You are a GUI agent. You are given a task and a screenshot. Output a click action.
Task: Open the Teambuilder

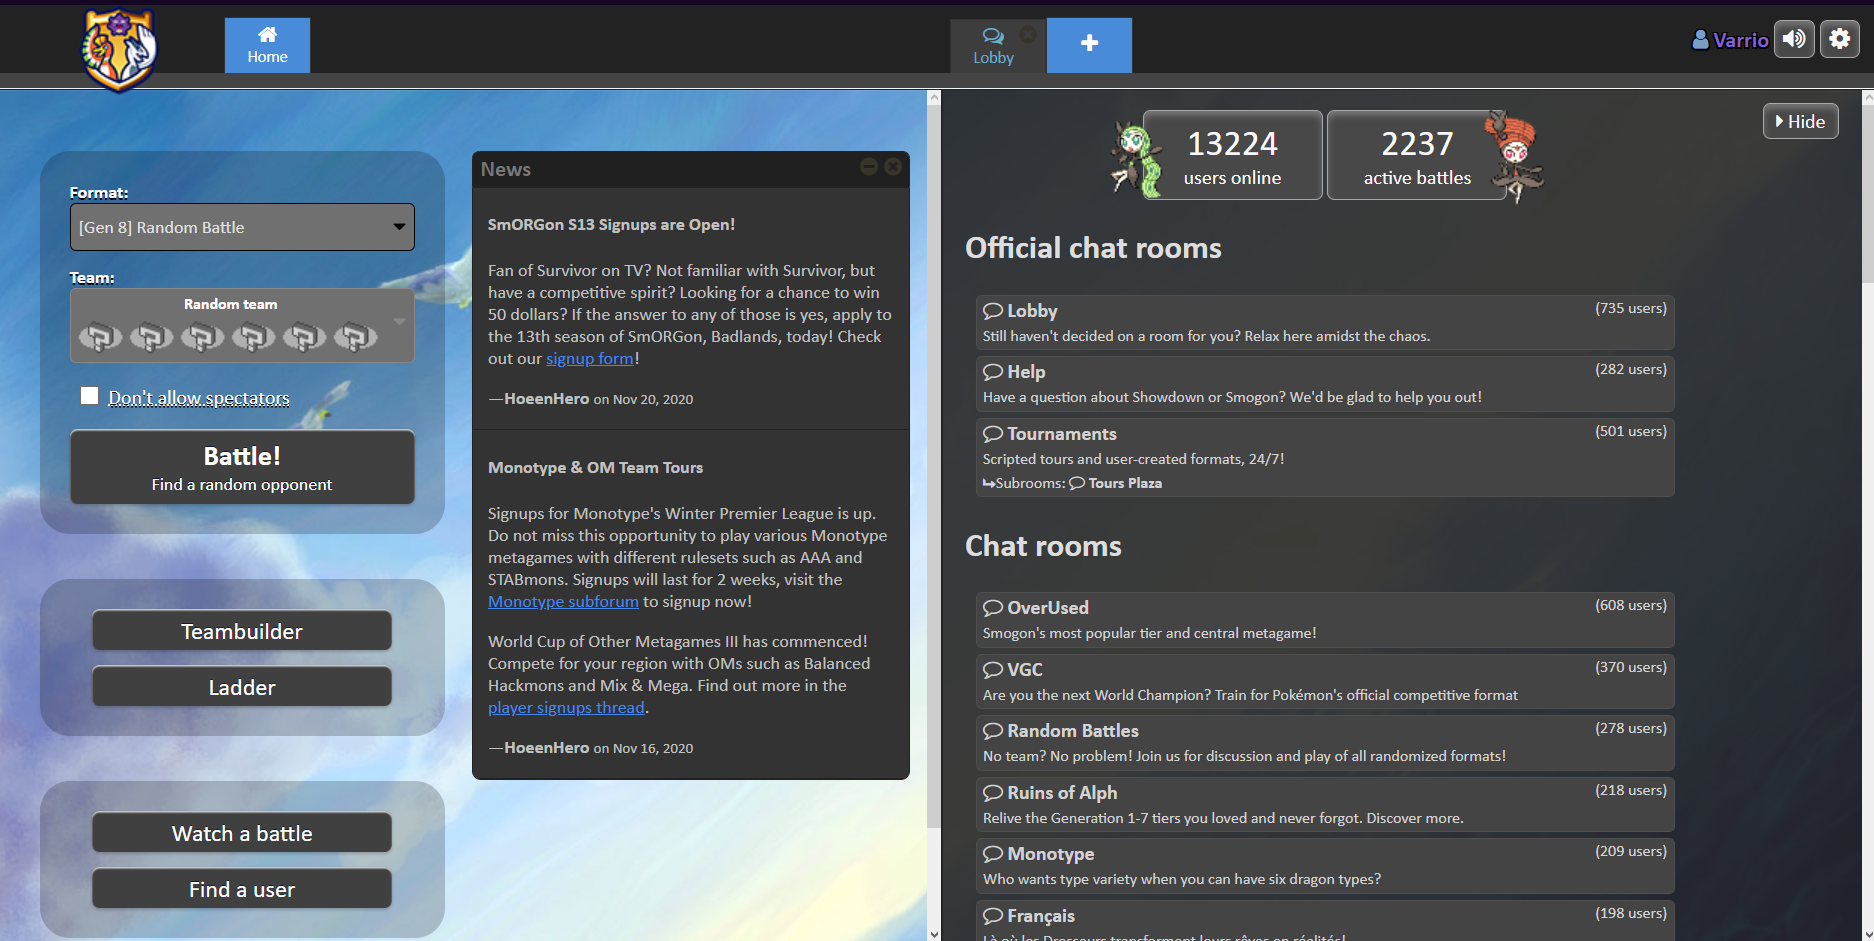click(x=242, y=631)
